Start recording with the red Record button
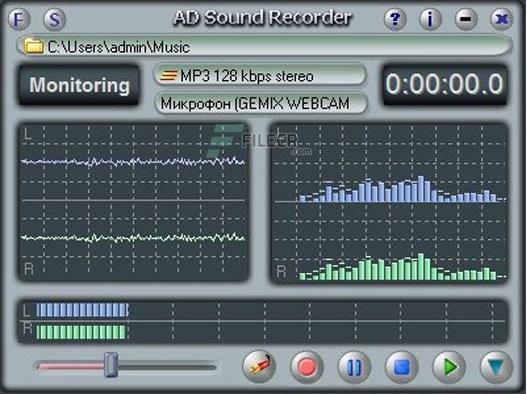 [307, 367]
